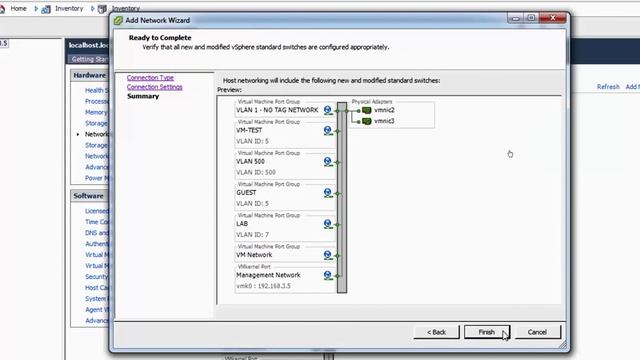Click the globe icon beside VM-TEST port group

point(328,131)
